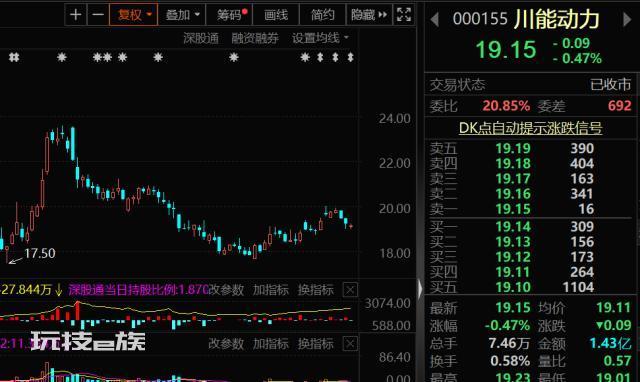Zoom out chart with minus icon

pyautogui.click(x=98, y=15)
